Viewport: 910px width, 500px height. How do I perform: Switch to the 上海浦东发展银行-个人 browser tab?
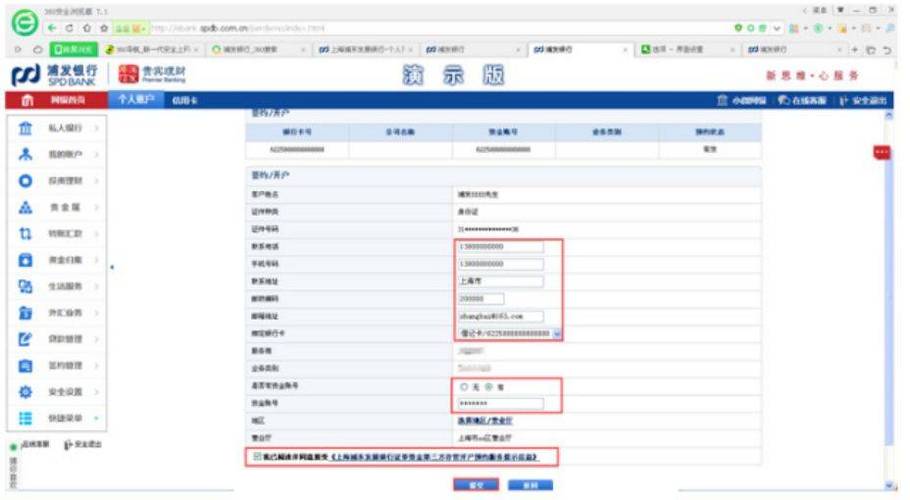pos(366,50)
